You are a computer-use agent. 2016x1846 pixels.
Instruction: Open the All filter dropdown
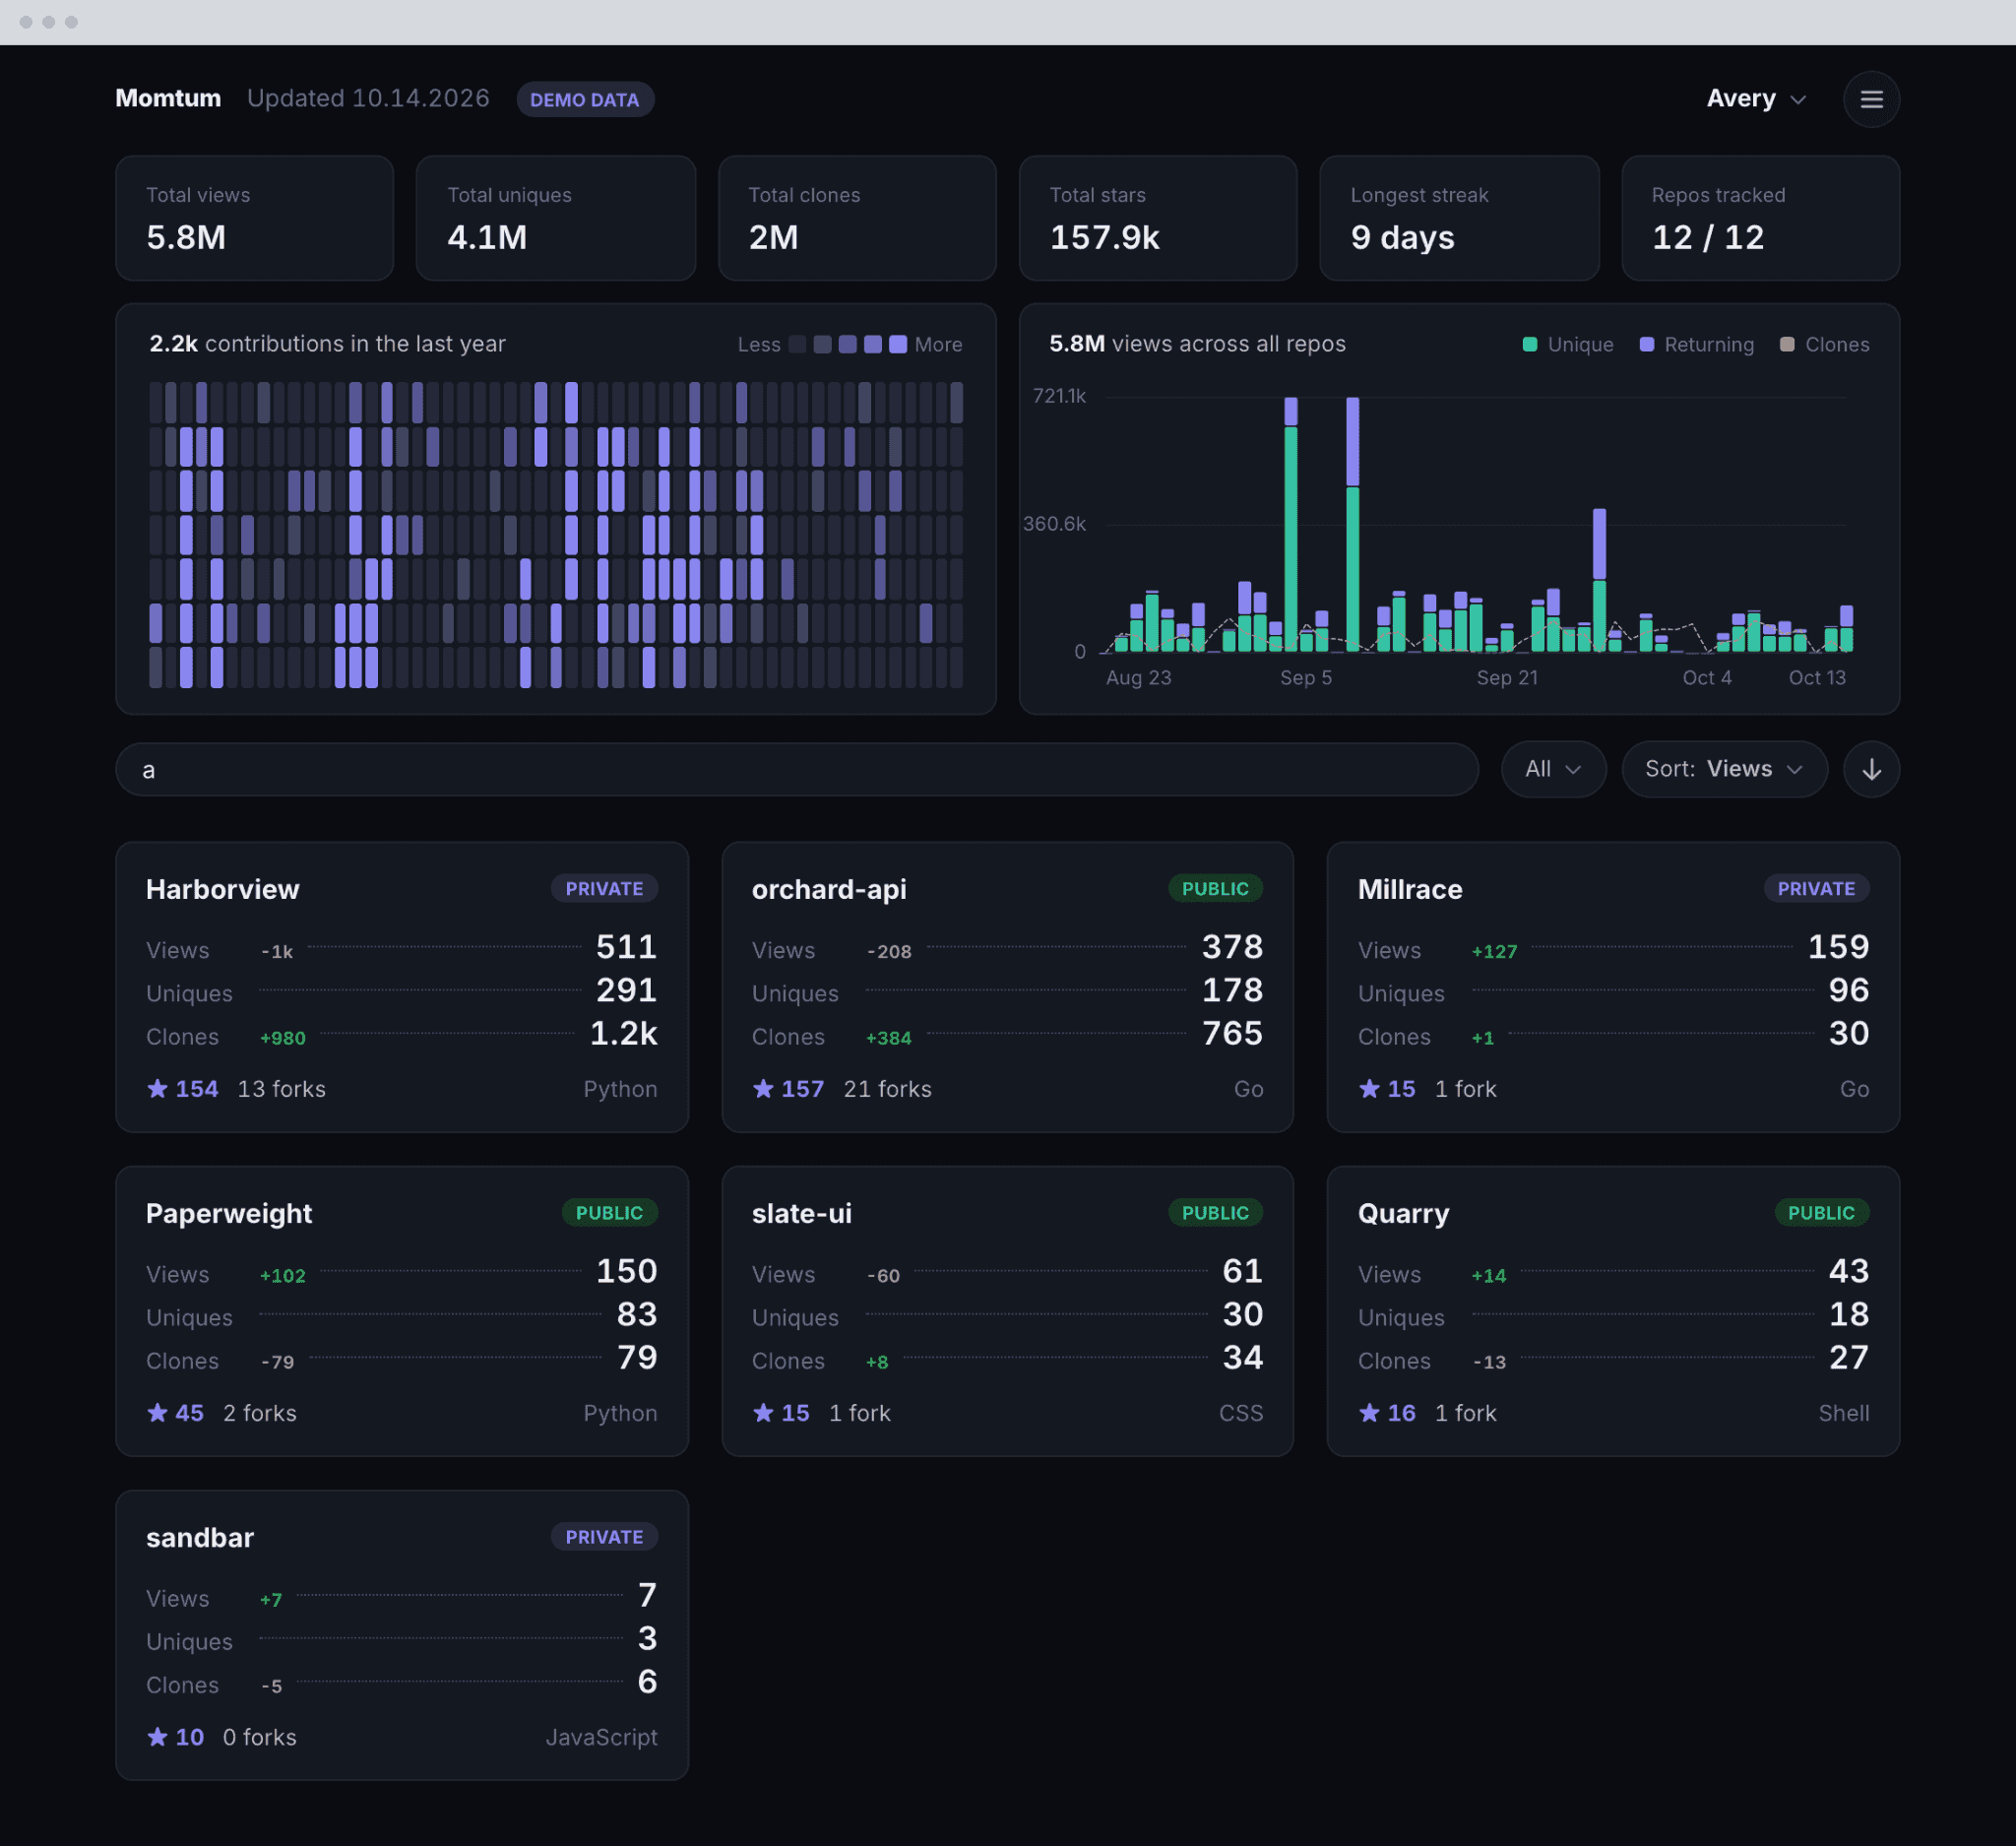(x=1553, y=769)
